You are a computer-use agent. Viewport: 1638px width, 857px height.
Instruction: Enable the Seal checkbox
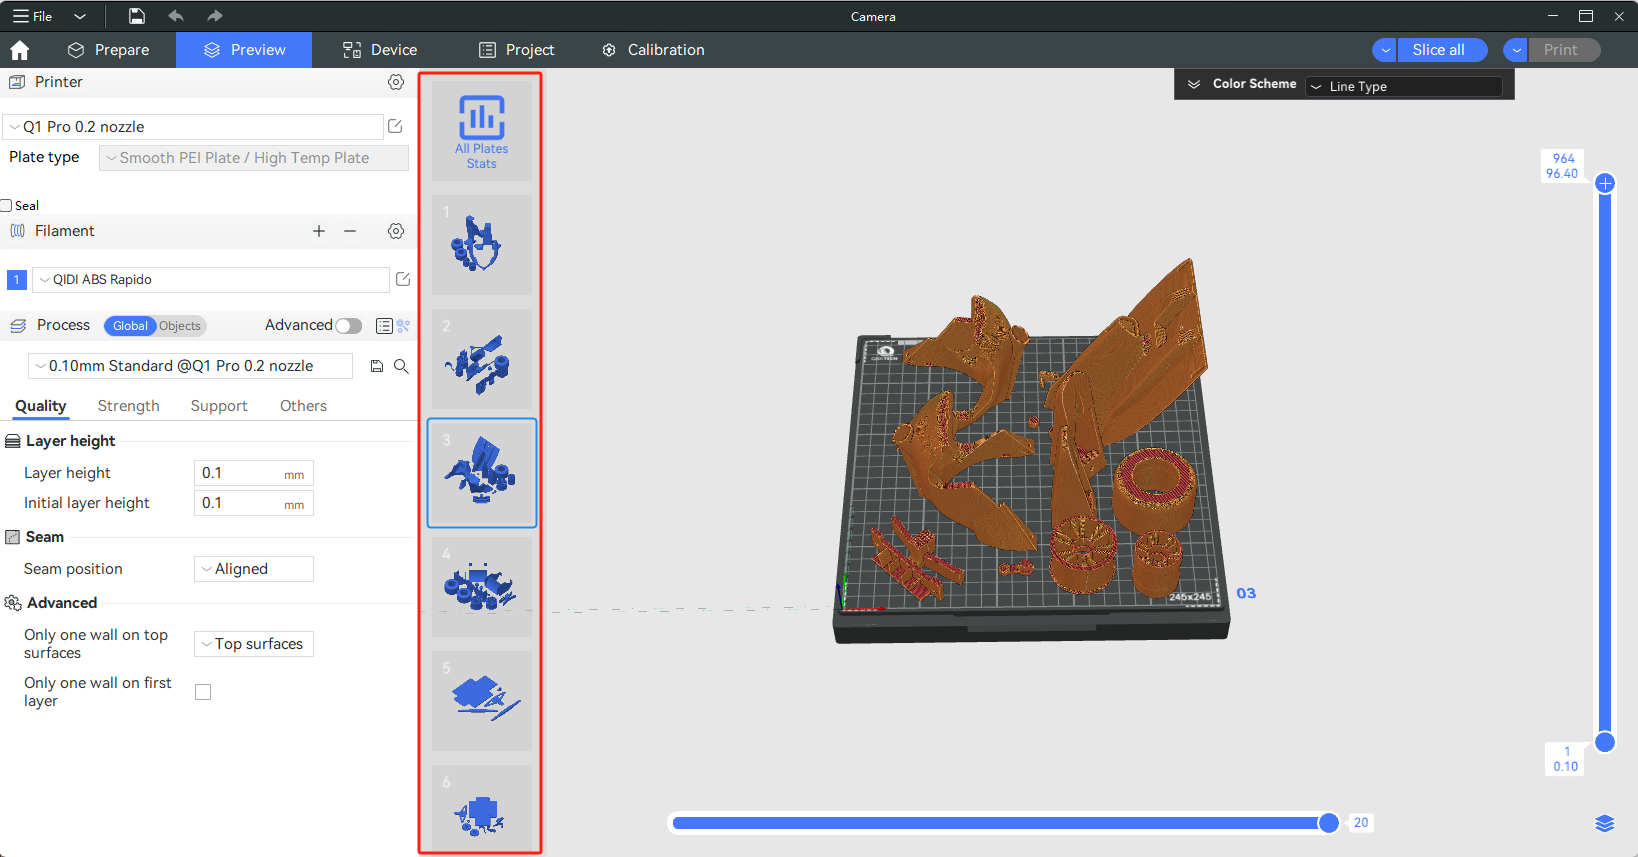point(7,205)
